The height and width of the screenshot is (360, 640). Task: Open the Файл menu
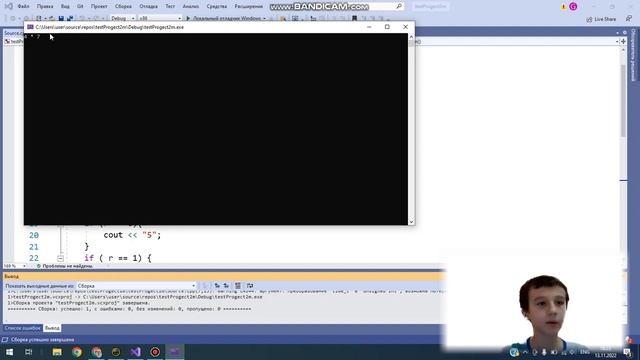coord(23,7)
